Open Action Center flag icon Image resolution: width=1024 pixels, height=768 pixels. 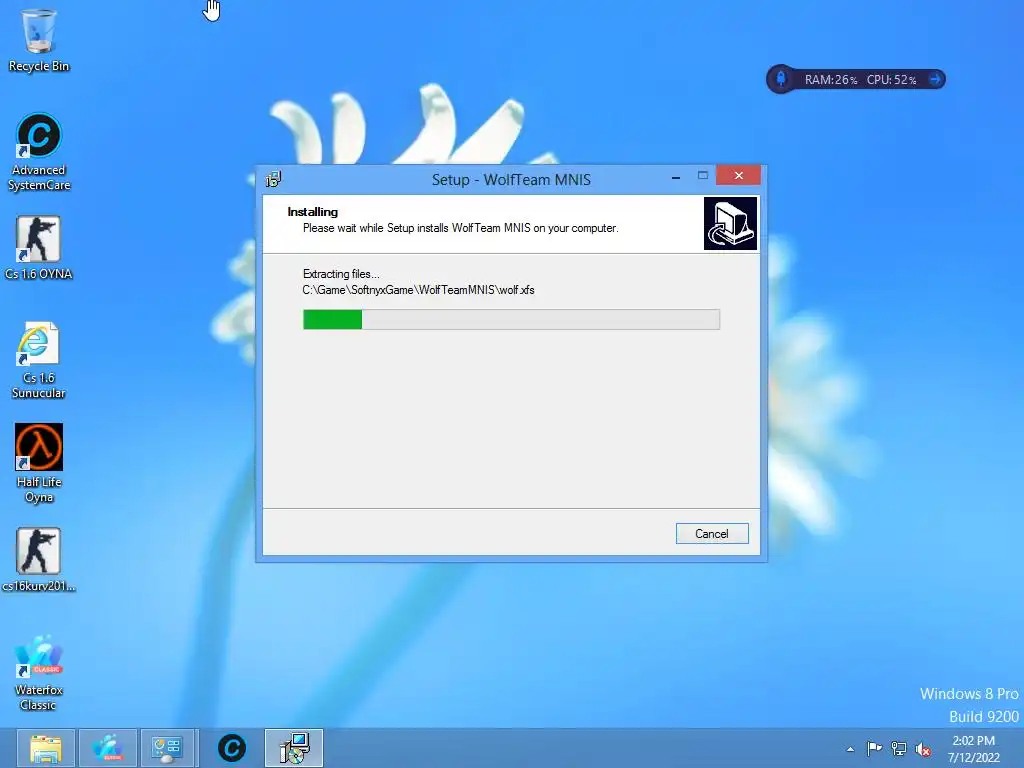[874, 749]
